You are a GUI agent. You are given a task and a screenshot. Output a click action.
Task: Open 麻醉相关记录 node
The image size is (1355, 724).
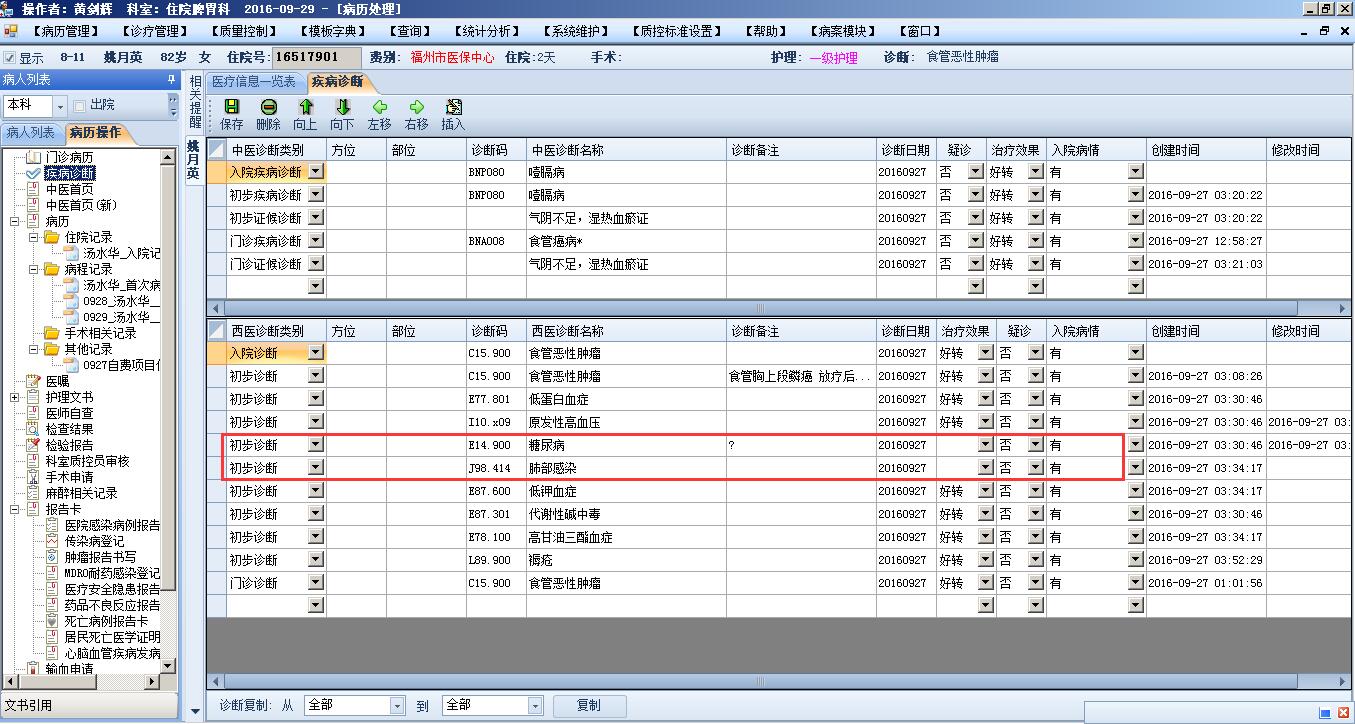tap(81, 493)
